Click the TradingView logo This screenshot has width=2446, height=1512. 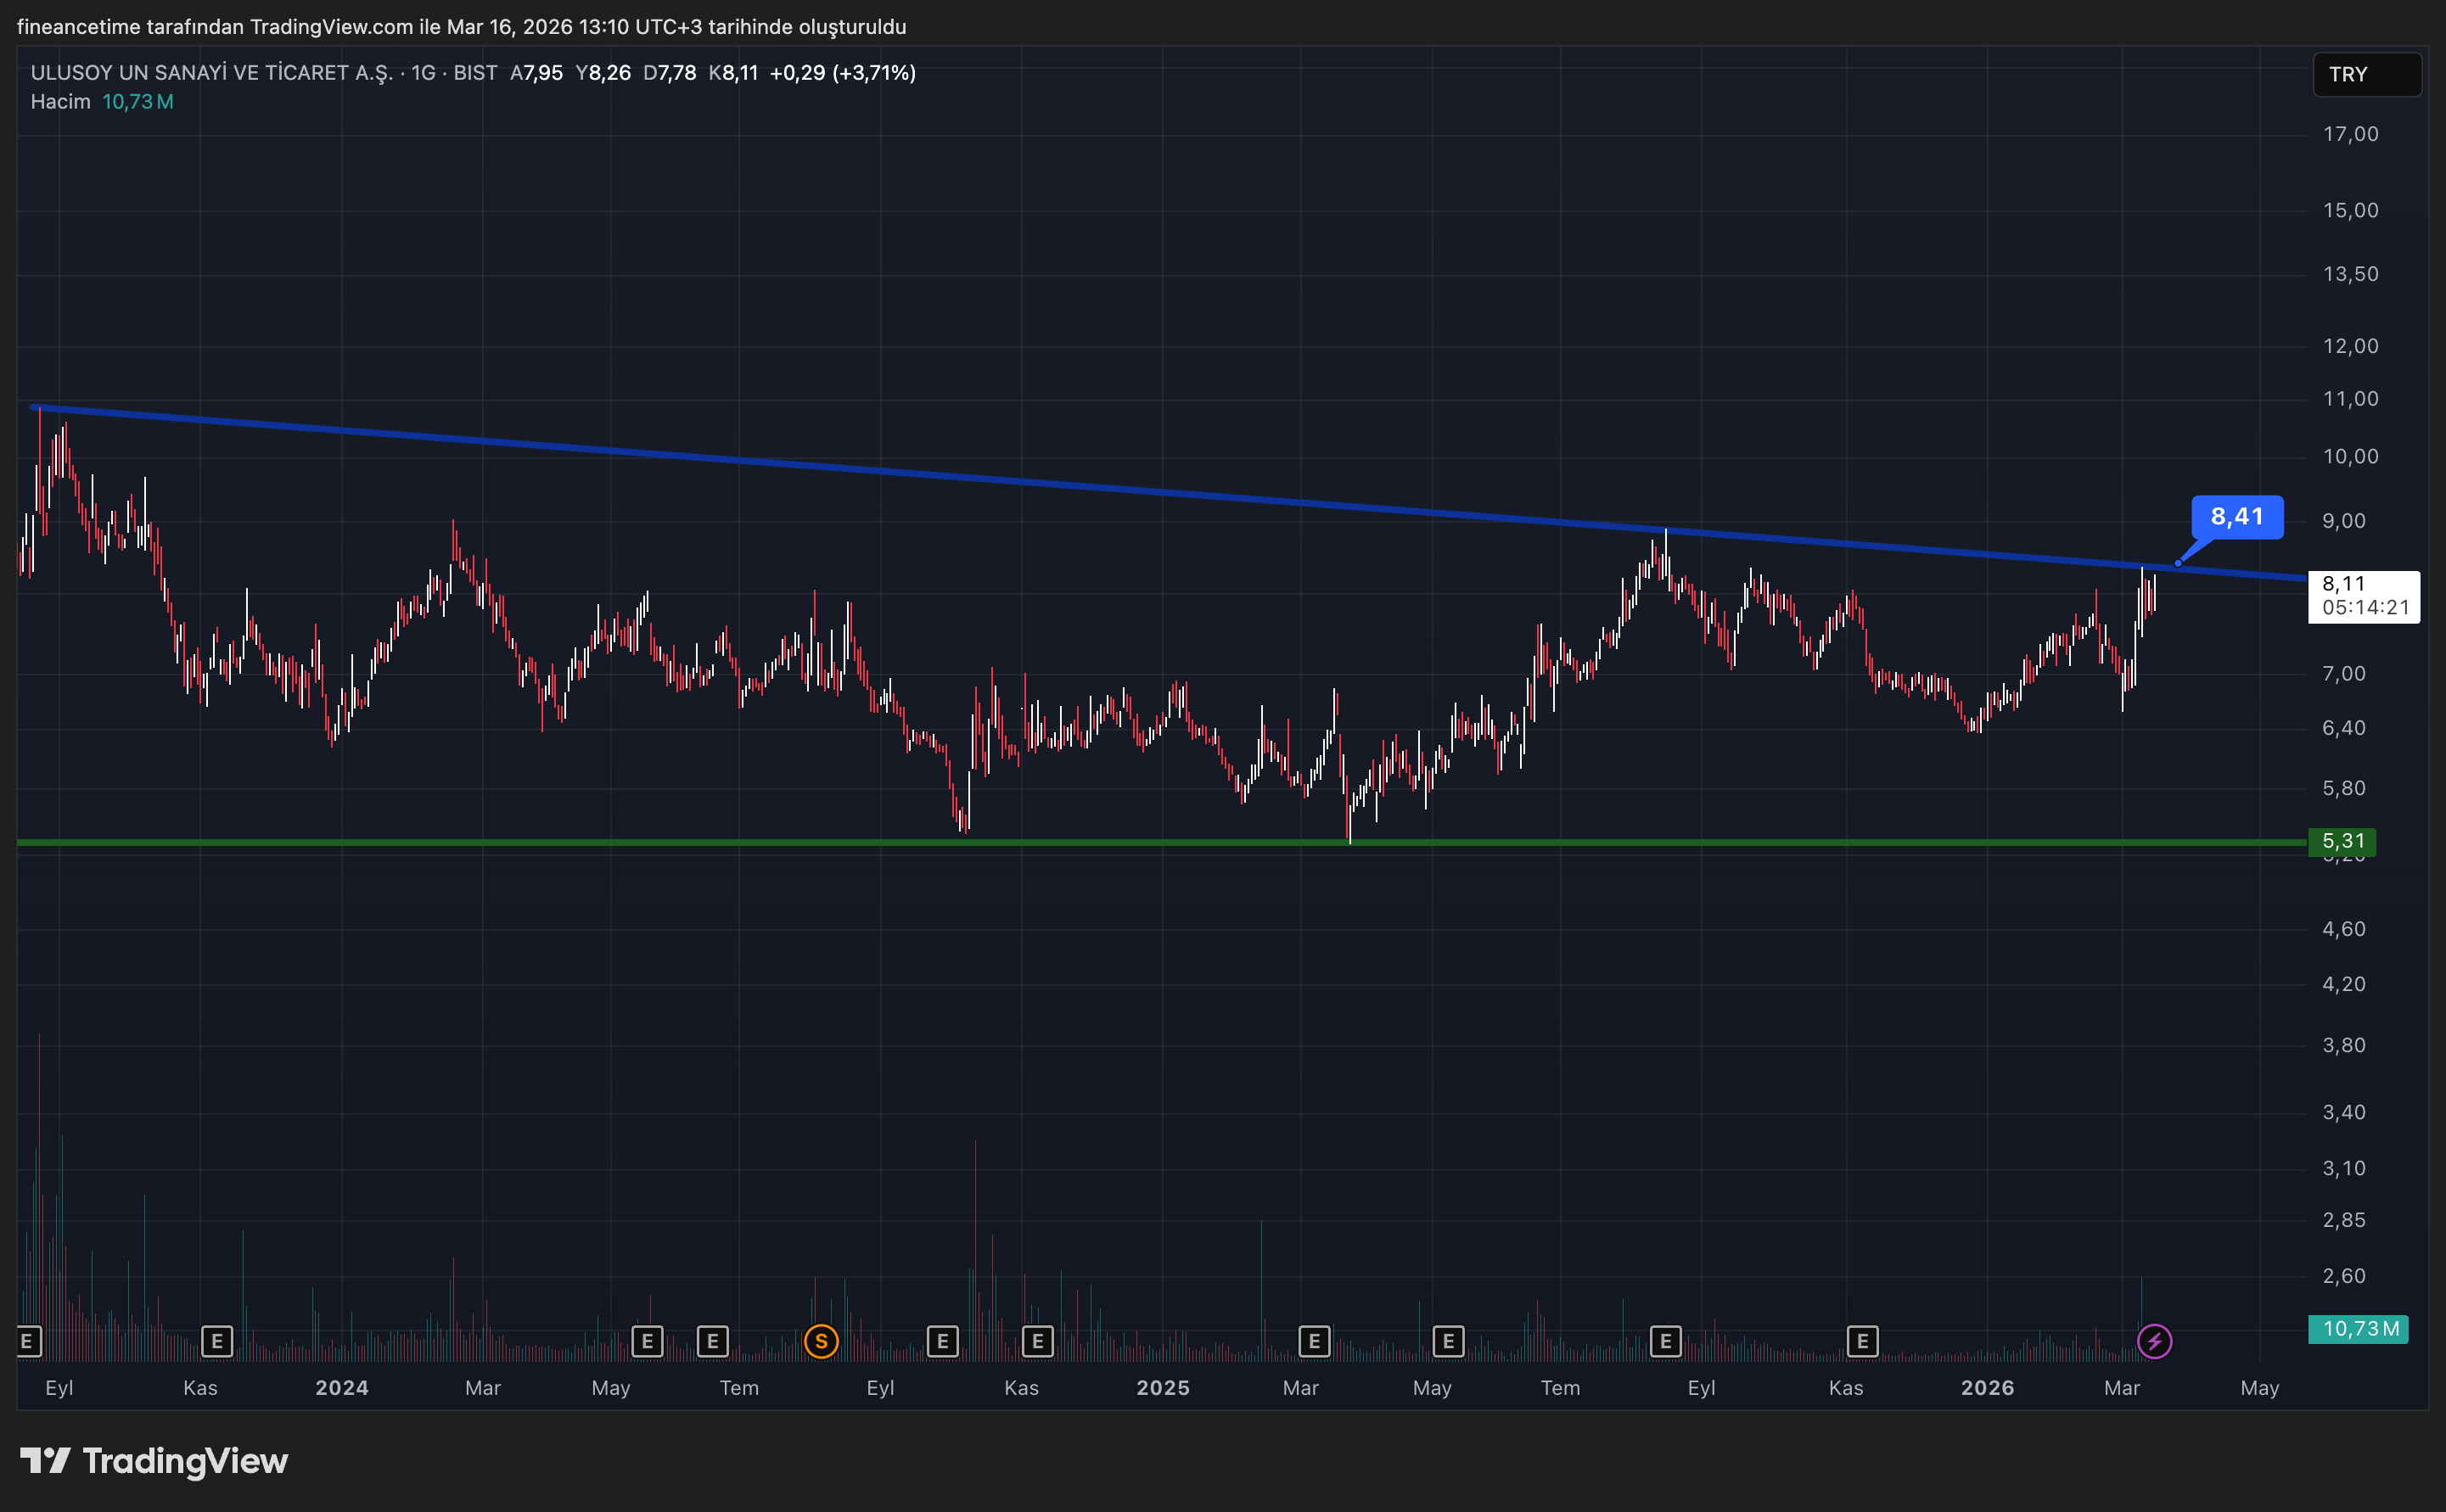click(x=154, y=1461)
